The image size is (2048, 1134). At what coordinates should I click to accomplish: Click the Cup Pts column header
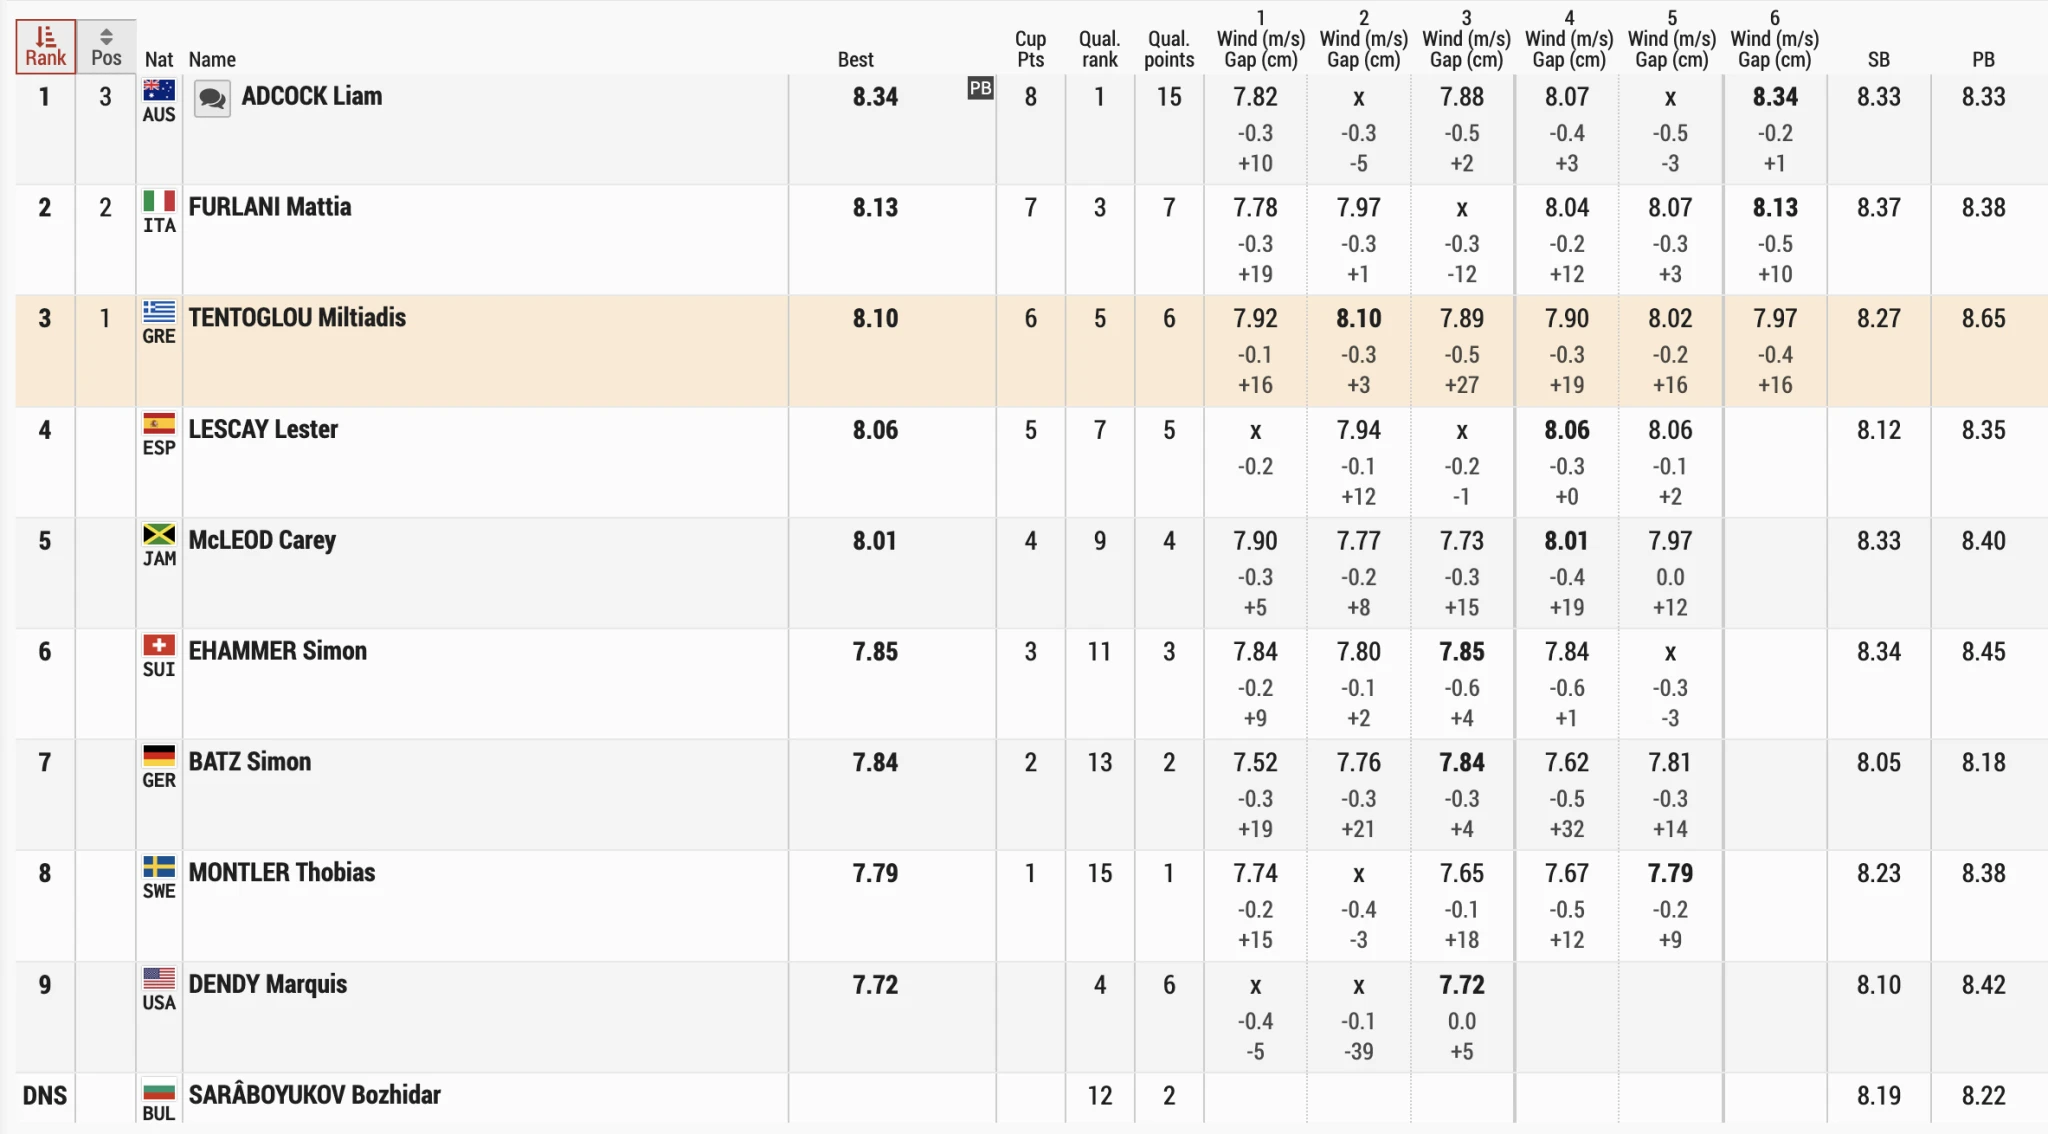click(x=1030, y=49)
